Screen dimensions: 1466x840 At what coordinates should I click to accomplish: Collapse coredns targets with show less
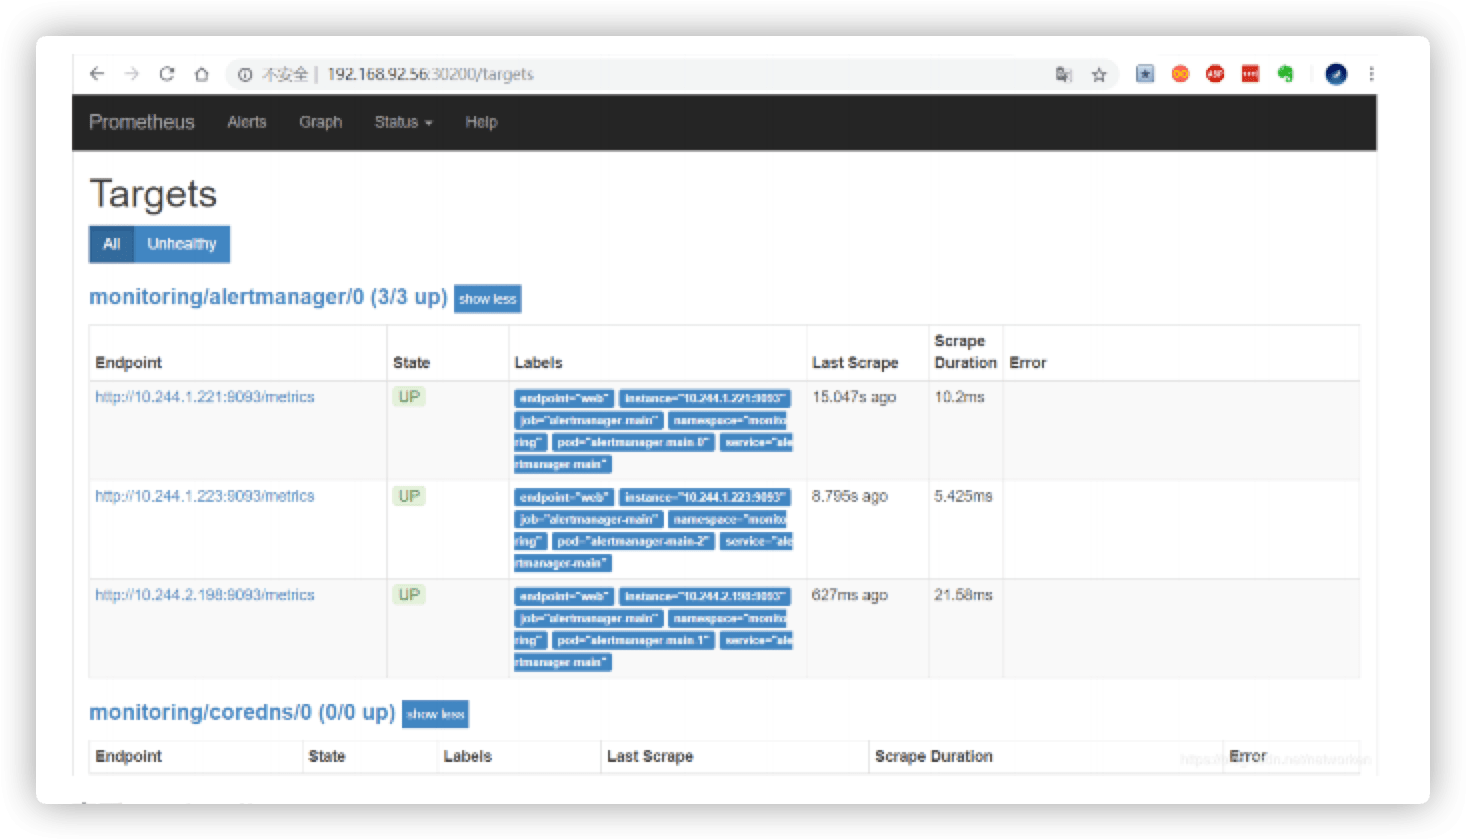coord(435,714)
